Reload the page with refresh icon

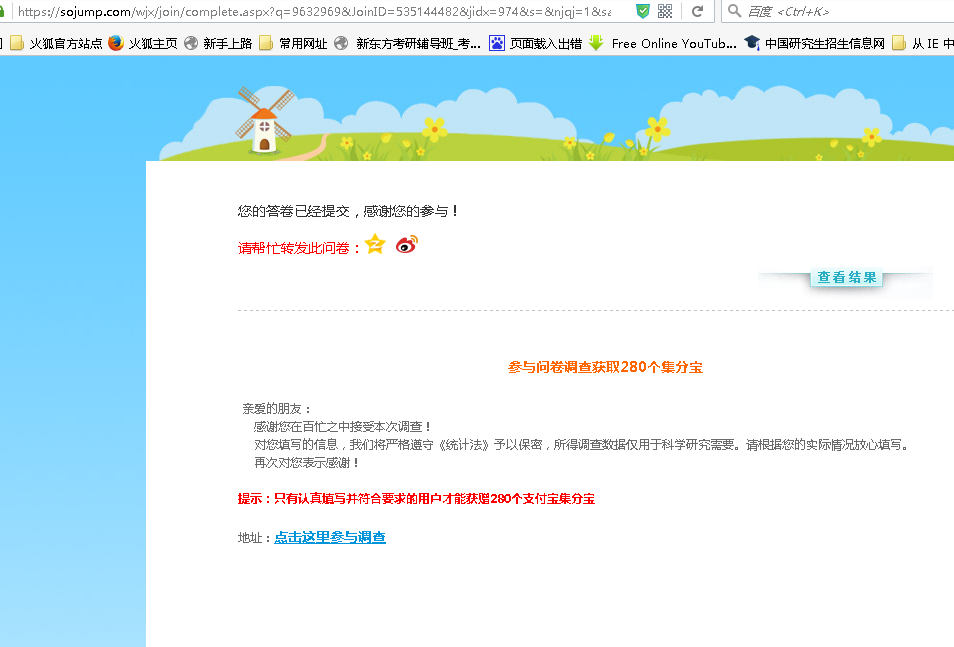tap(697, 11)
